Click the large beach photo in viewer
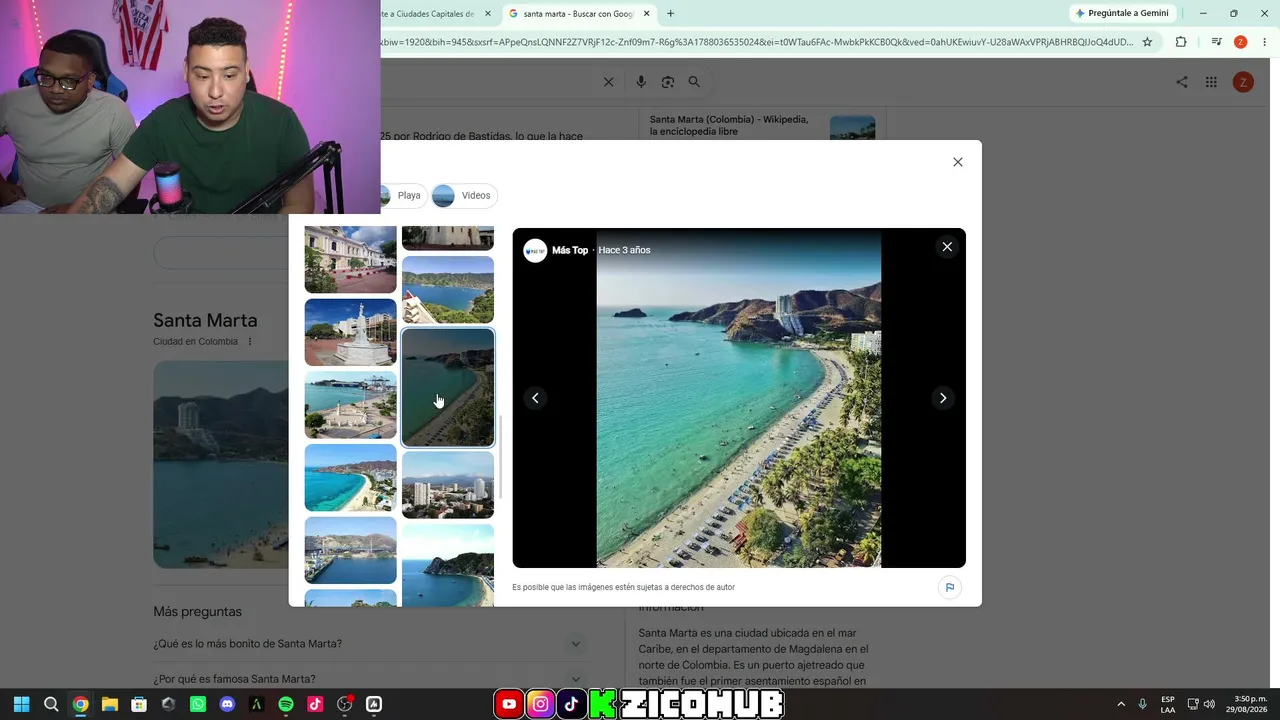Image resolution: width=1280 pixels, height=720 pixels. pyautogui.click(x=739, y=398)
